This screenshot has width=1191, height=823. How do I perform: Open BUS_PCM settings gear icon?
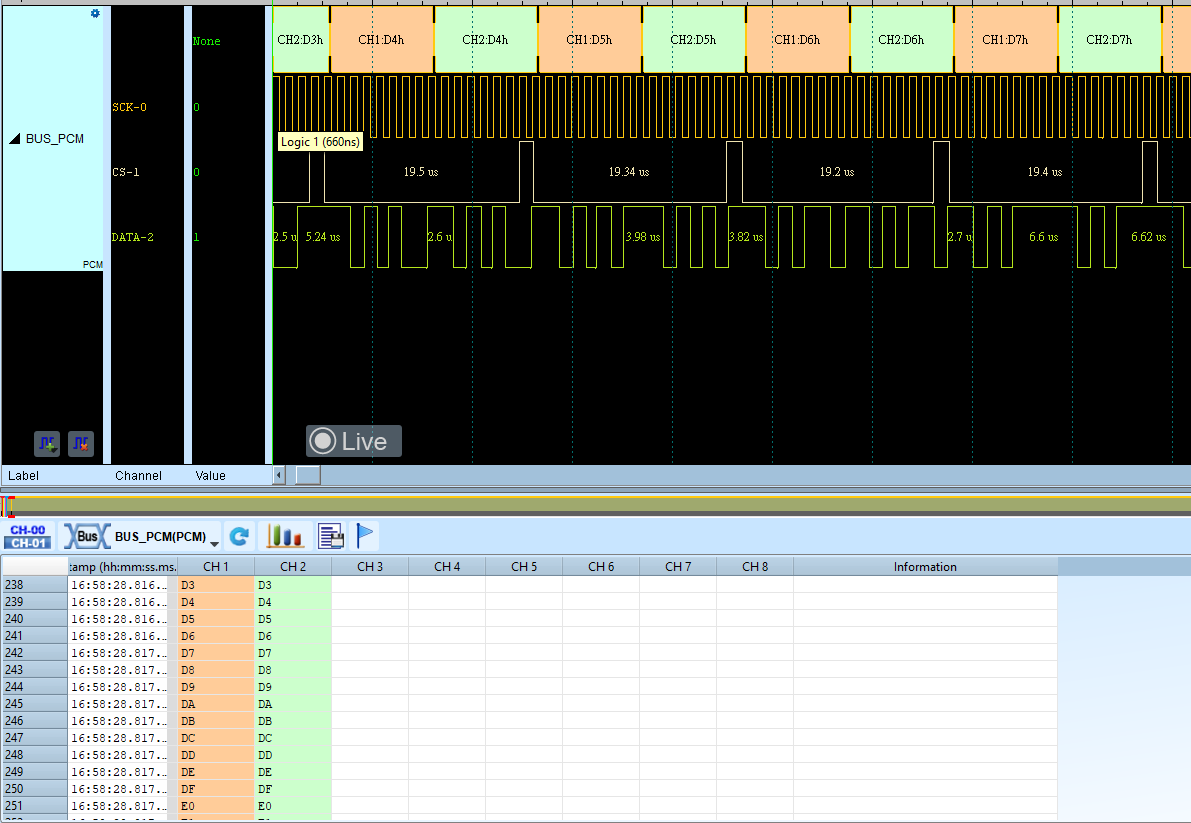tap(95, 14)
